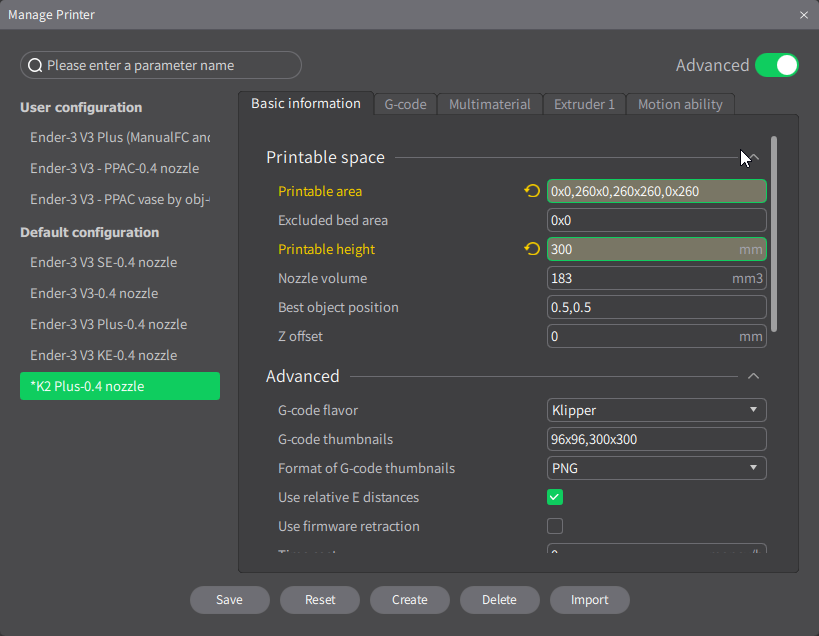Click the Z offset label
This screenshot has width=819, height=636.
pos(300,336)
